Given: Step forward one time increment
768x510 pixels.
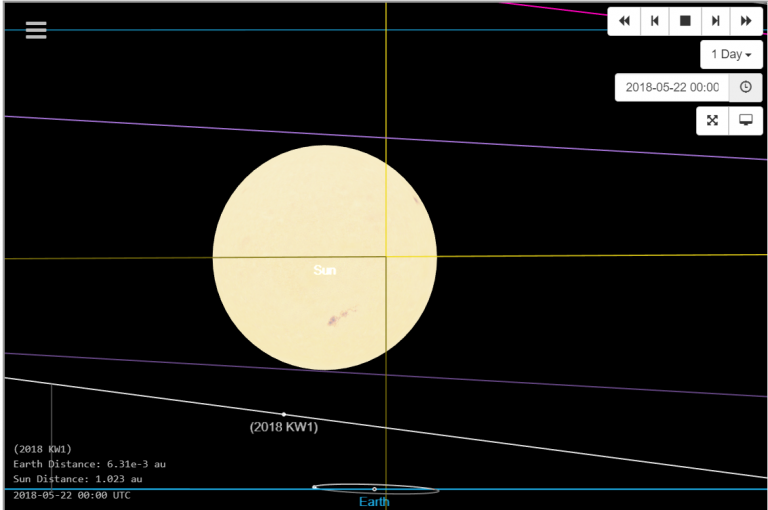Looking at the screenshot, I should pos(716,21).
